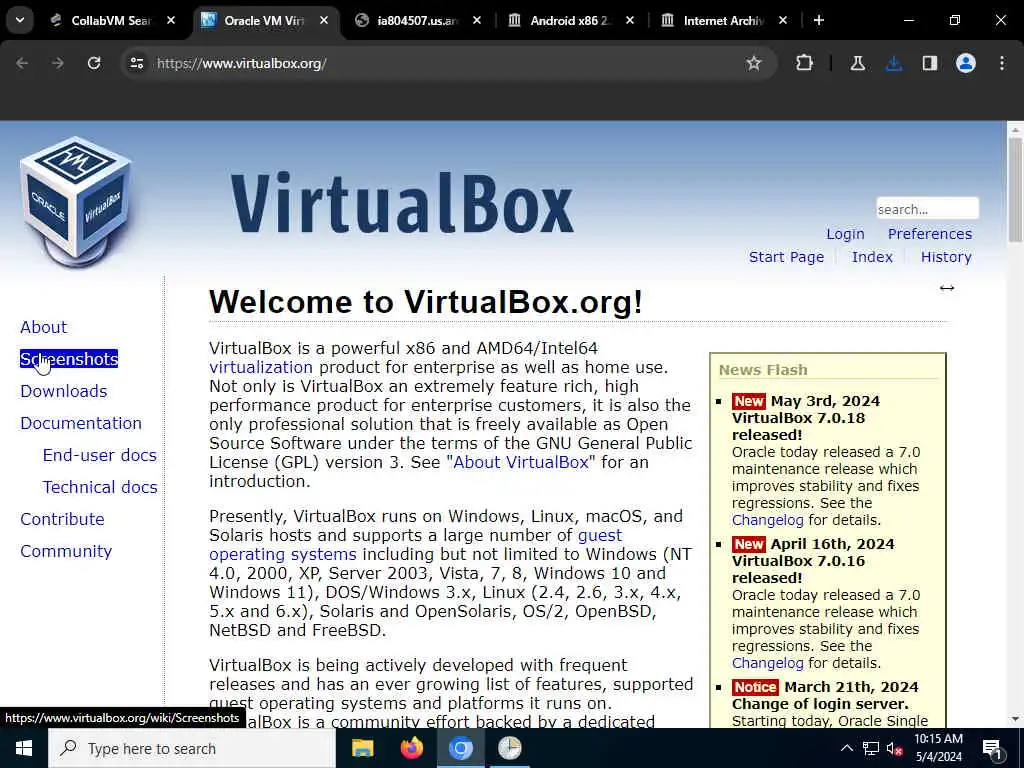Open Chrome Labs flask icon
The width and height of the screenshot is (1024, 768).
coord(857,63)
